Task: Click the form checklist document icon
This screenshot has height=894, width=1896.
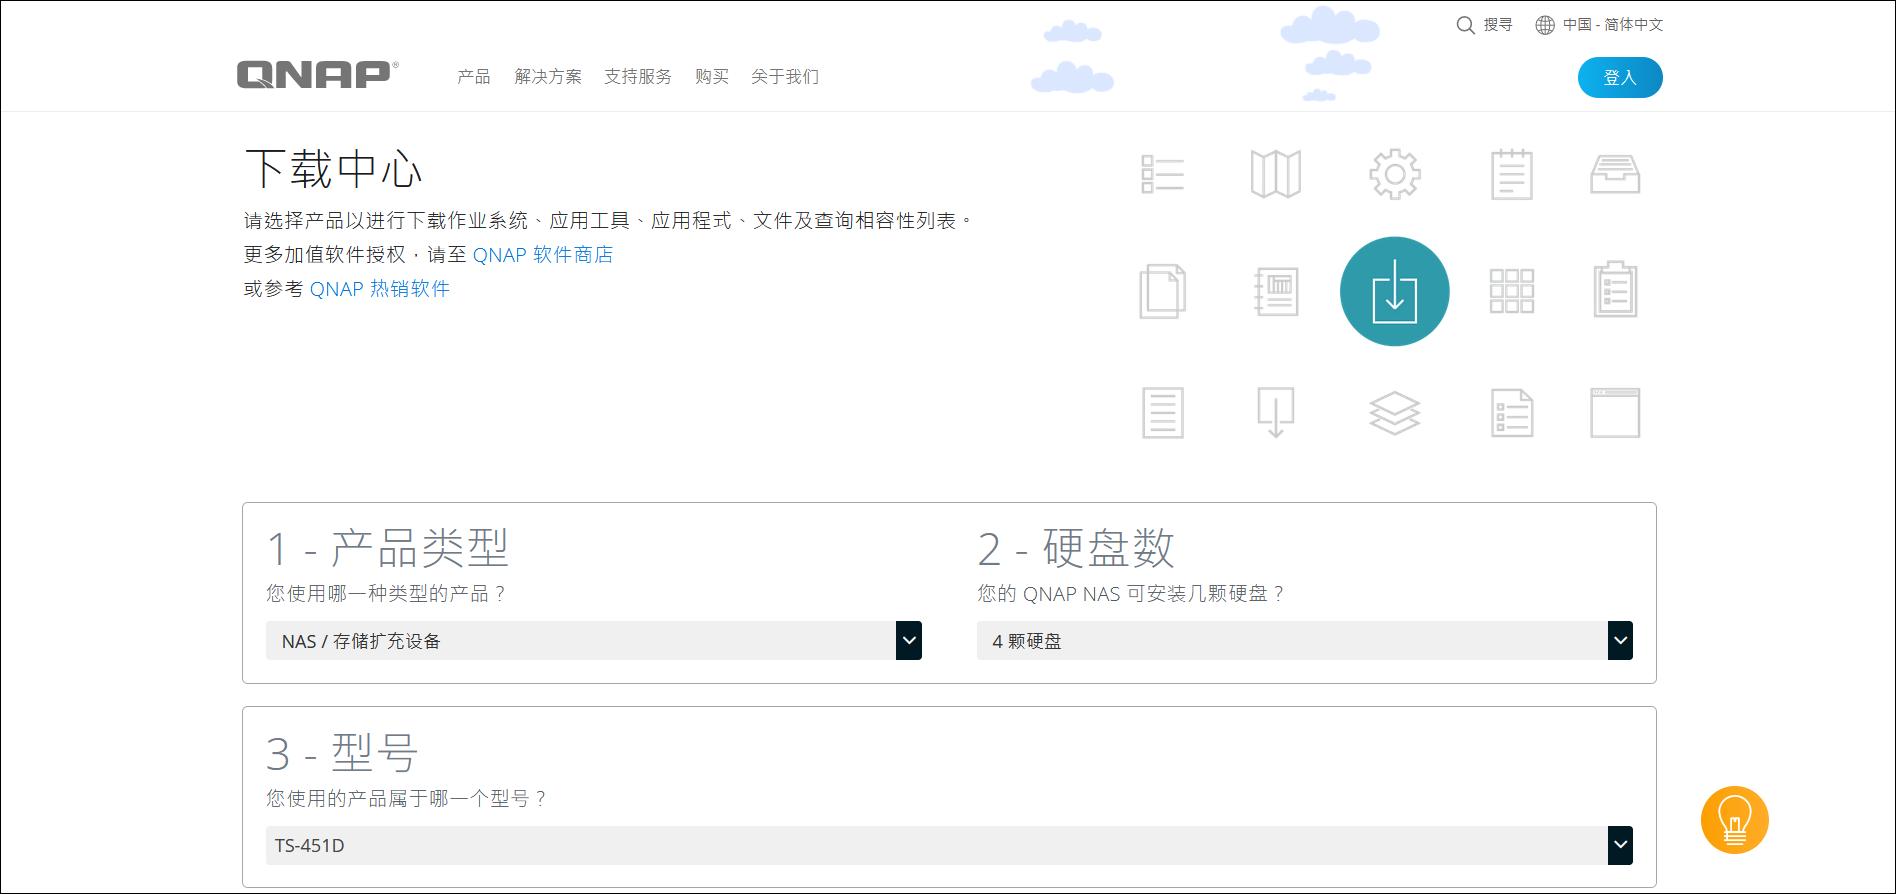Action: 1511,412
